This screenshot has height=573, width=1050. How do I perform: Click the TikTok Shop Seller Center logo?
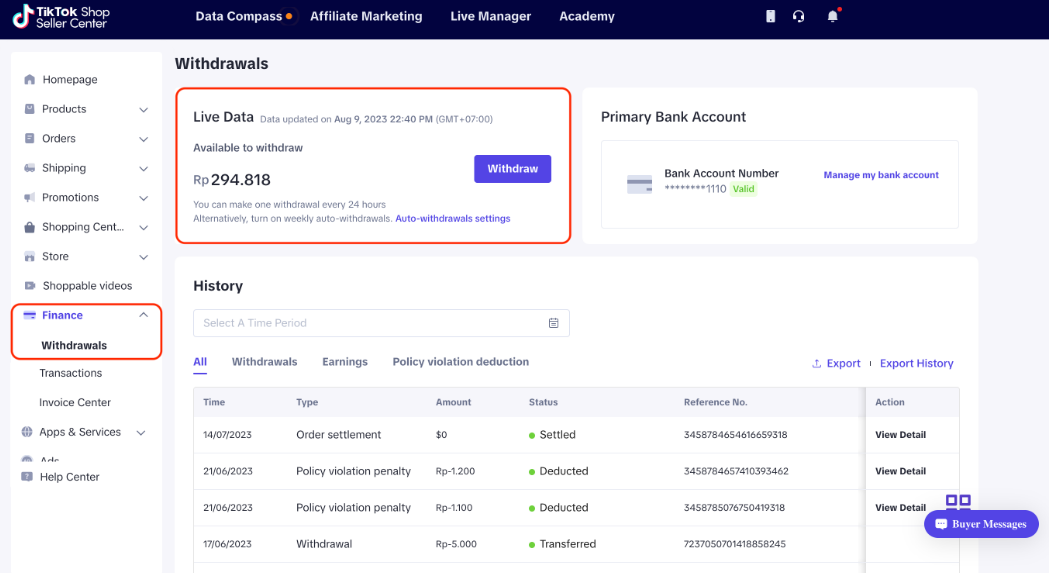point(62,17)
